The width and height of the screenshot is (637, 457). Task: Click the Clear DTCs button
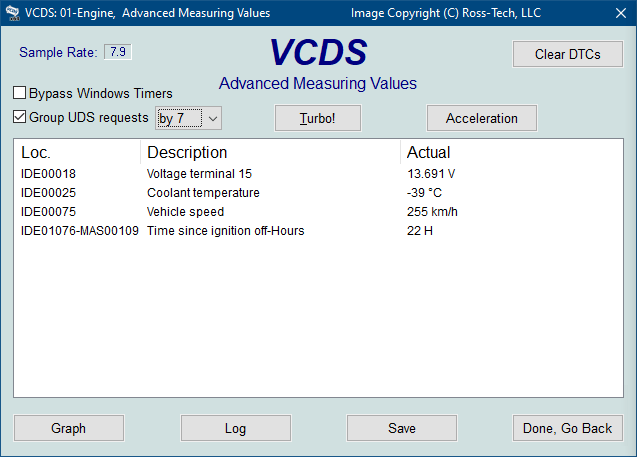pos(568,54)
